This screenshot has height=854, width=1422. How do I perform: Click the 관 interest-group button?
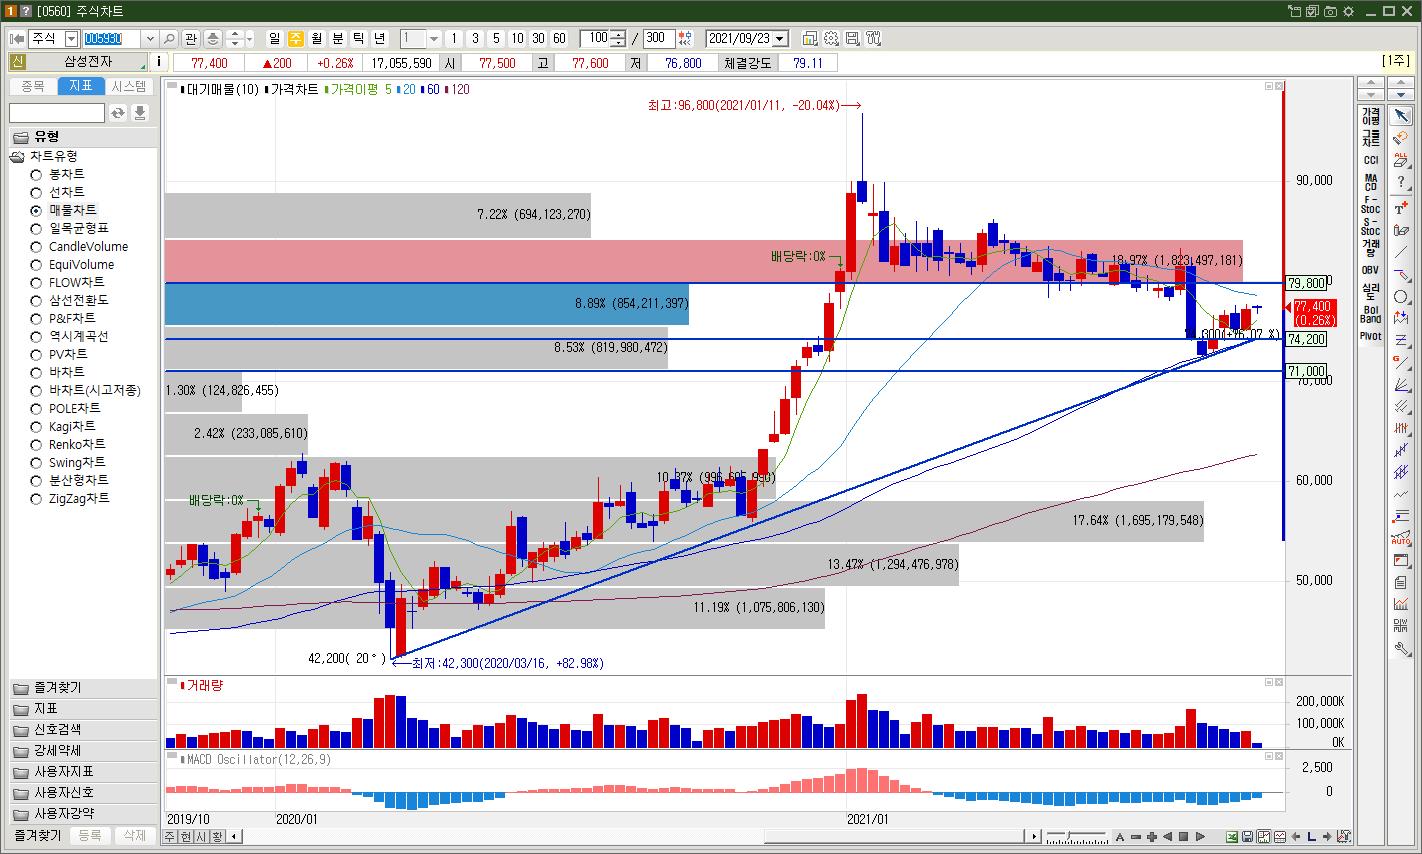[x=191, y=39]
